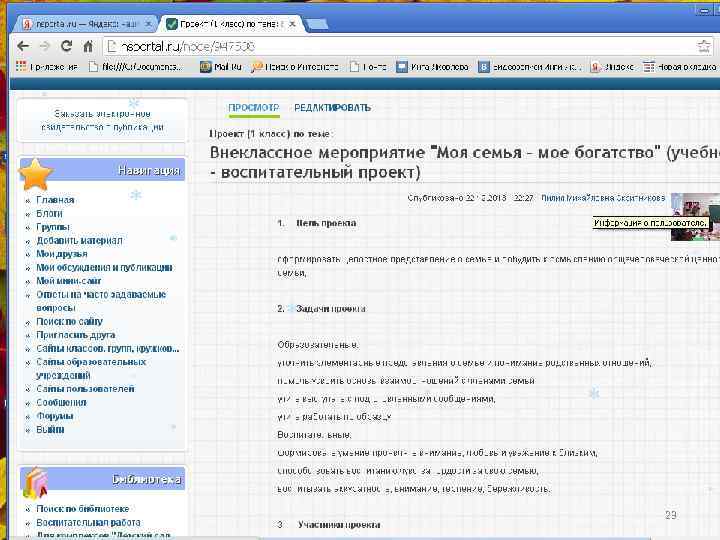720x540 pixels.
Task: Open file:///C:/Documents bookmark
Action: pos(136,67)
